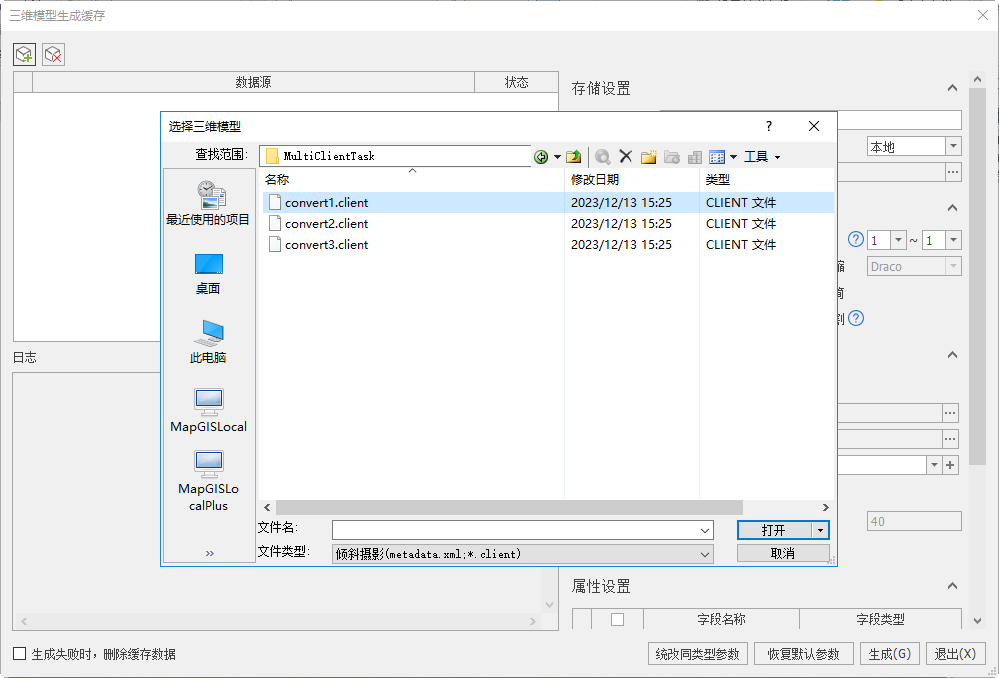Viewport: 999px width, 678px height.
Task: Tick the checkbox in 属性设置 table header
Action: pos(617,619)
